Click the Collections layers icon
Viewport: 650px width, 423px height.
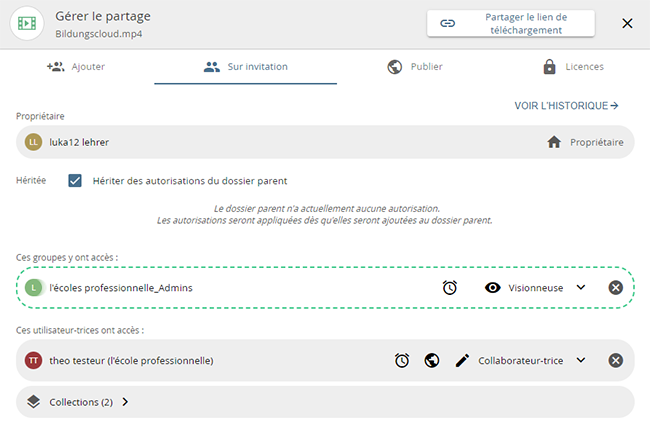pos(34,402)
